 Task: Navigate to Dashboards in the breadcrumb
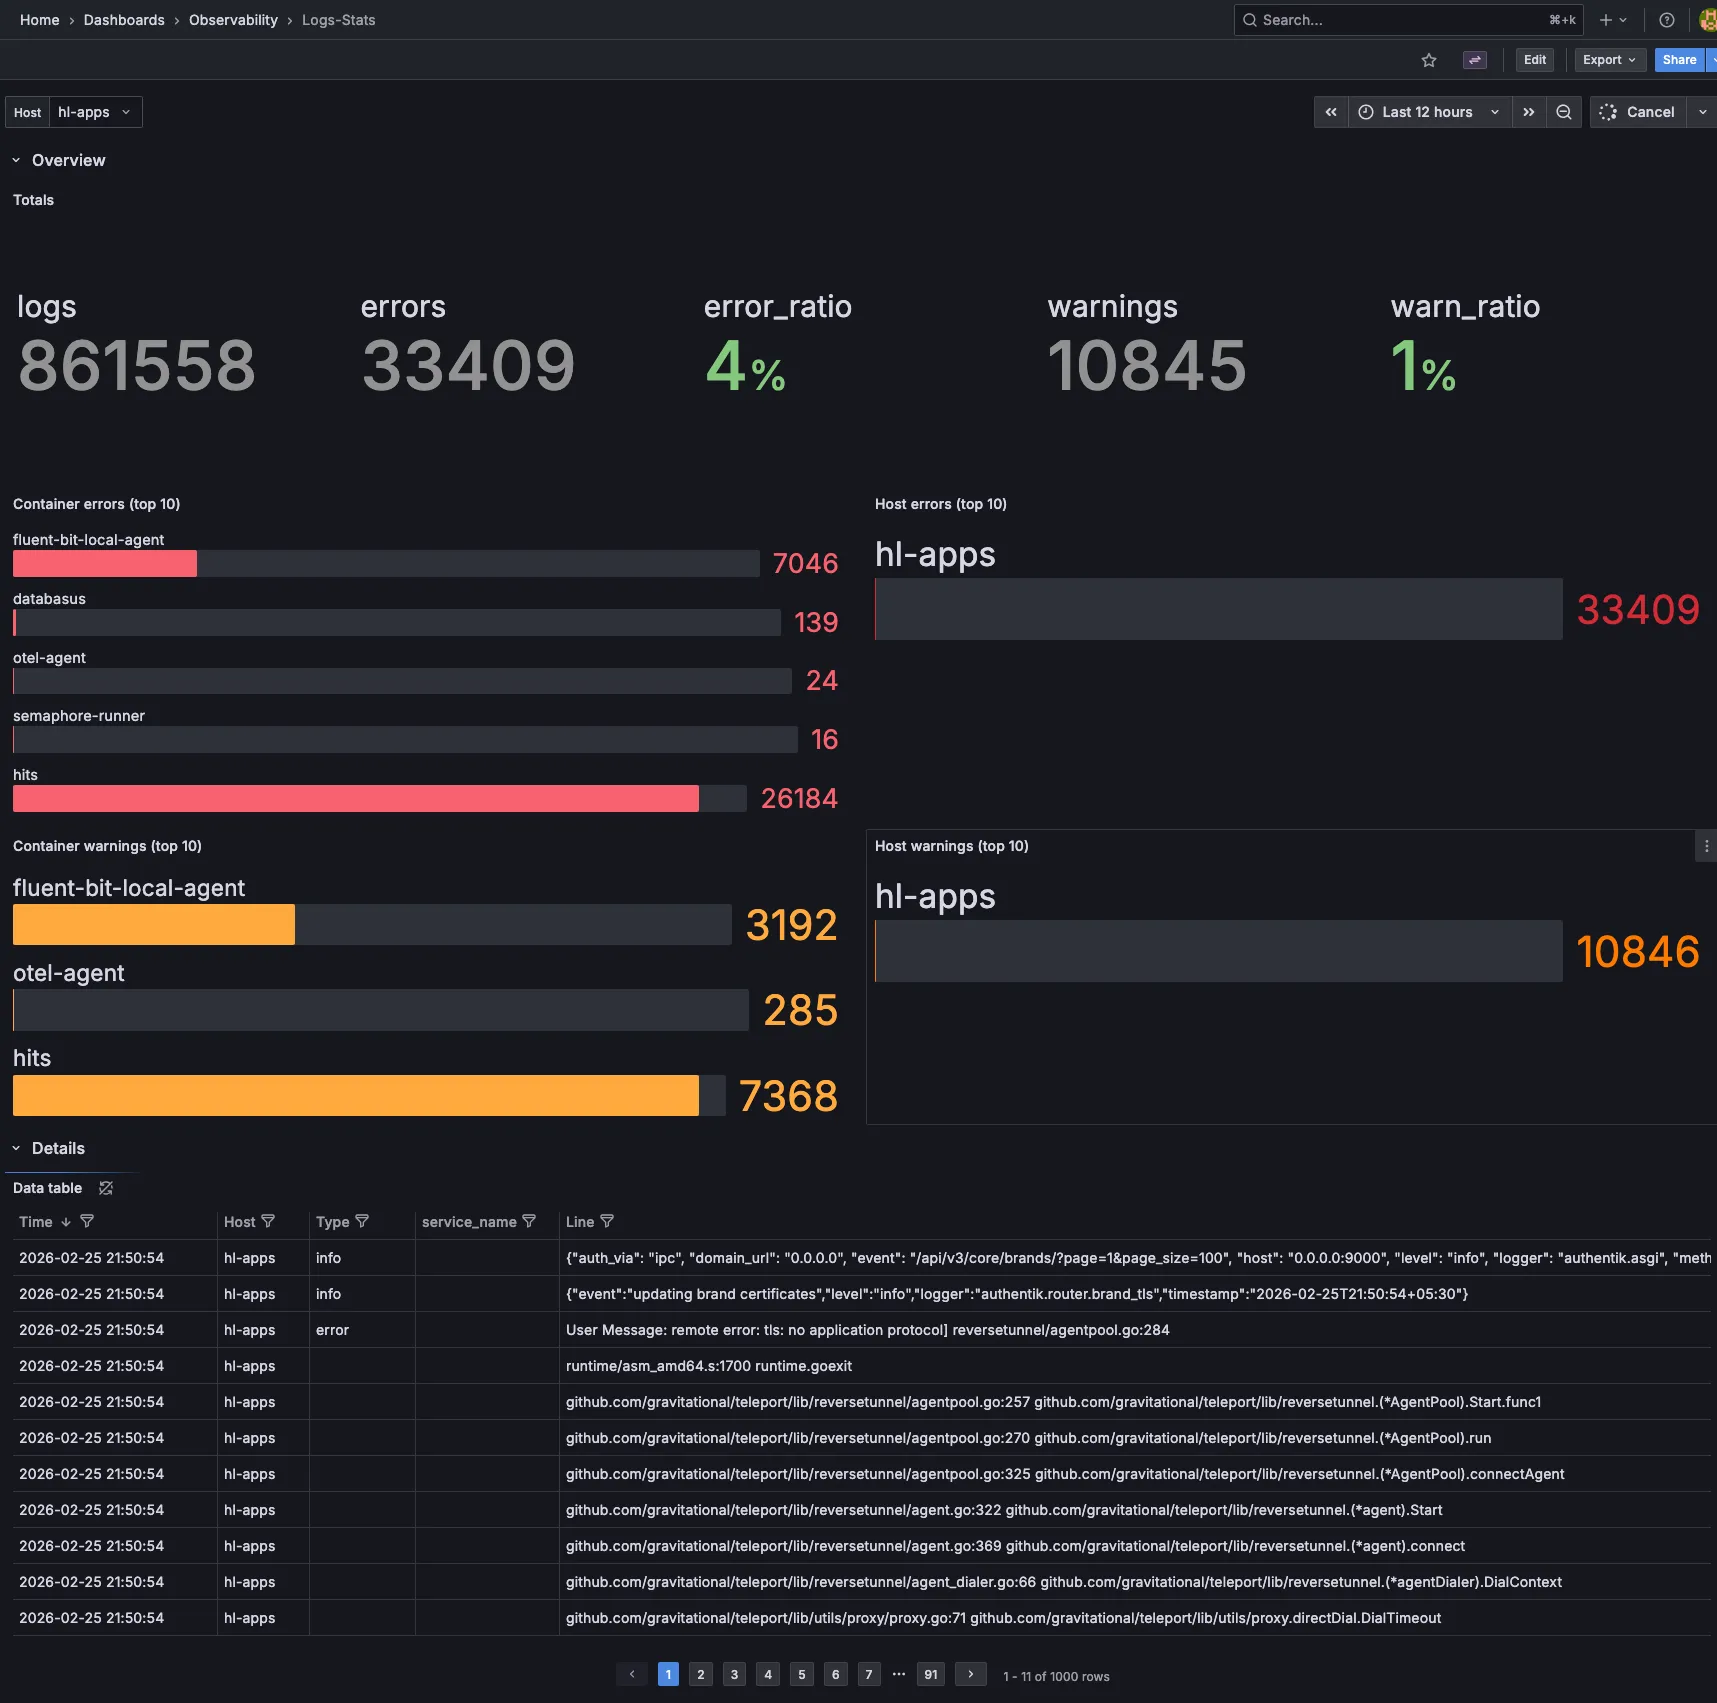pos(124,20)
